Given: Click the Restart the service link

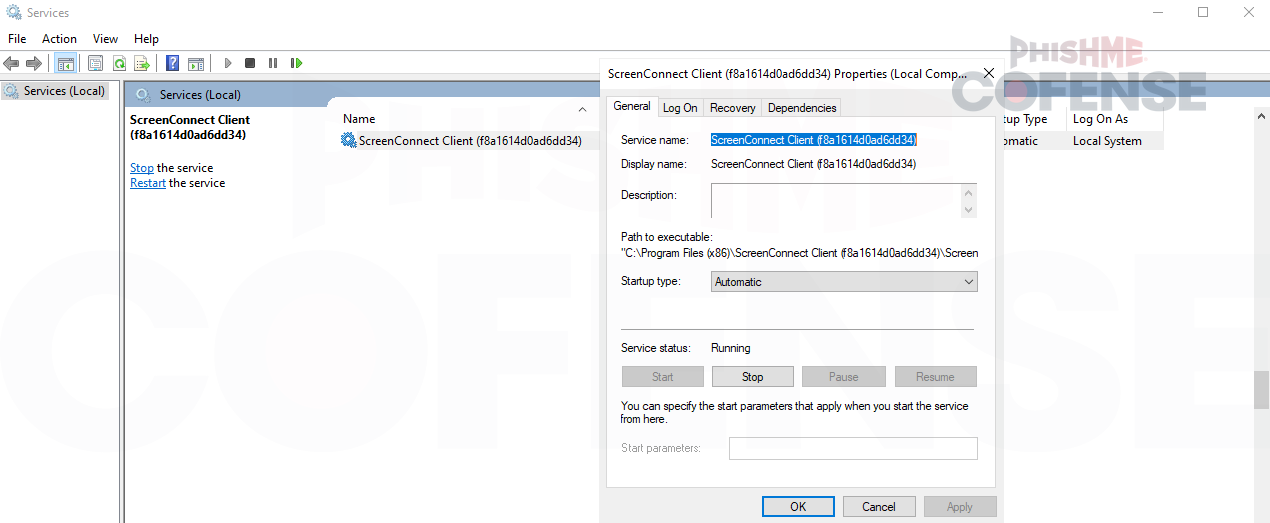Looking at the screenshot, I should click(148, 183).
